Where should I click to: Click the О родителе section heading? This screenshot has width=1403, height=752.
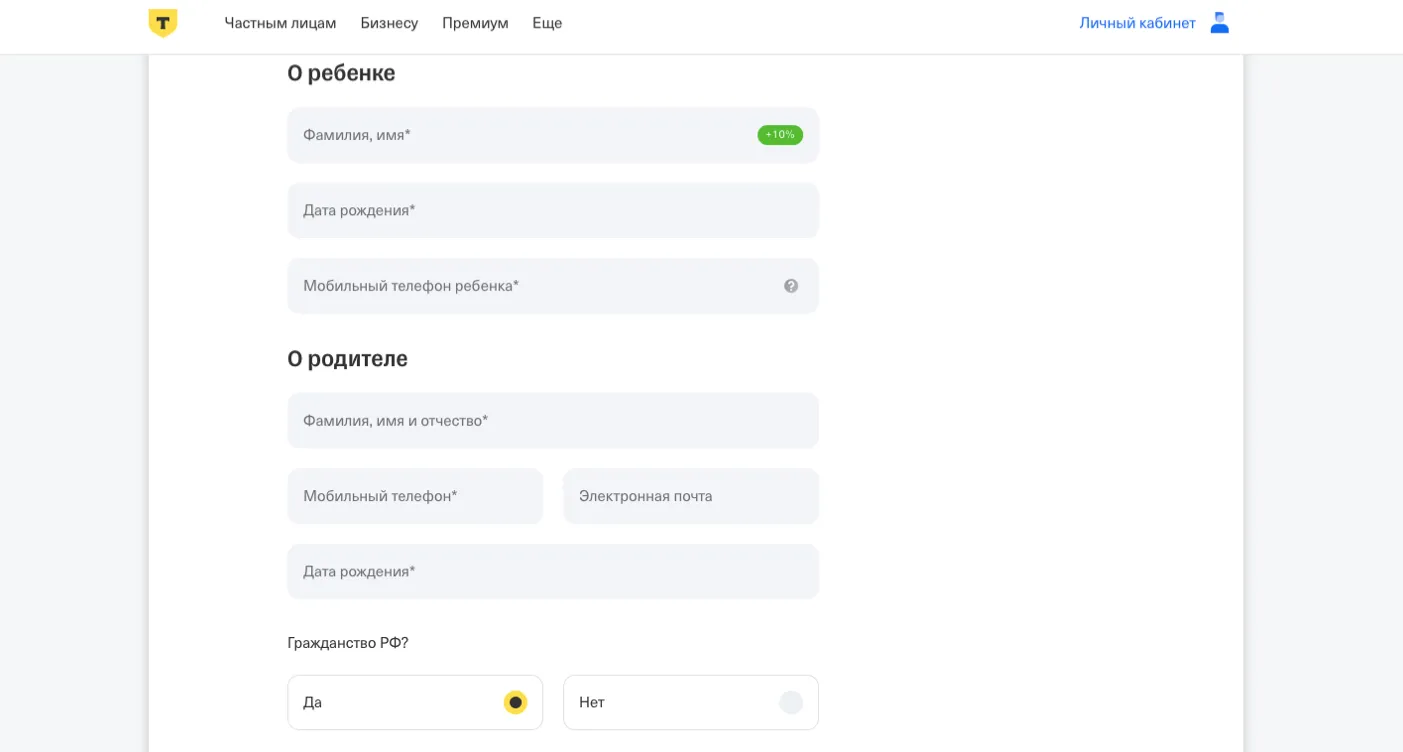[x=347, y=359]
